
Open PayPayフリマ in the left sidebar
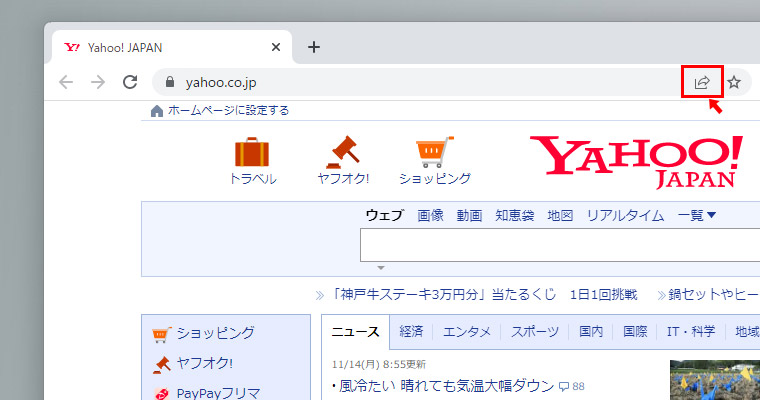(218, 393)
